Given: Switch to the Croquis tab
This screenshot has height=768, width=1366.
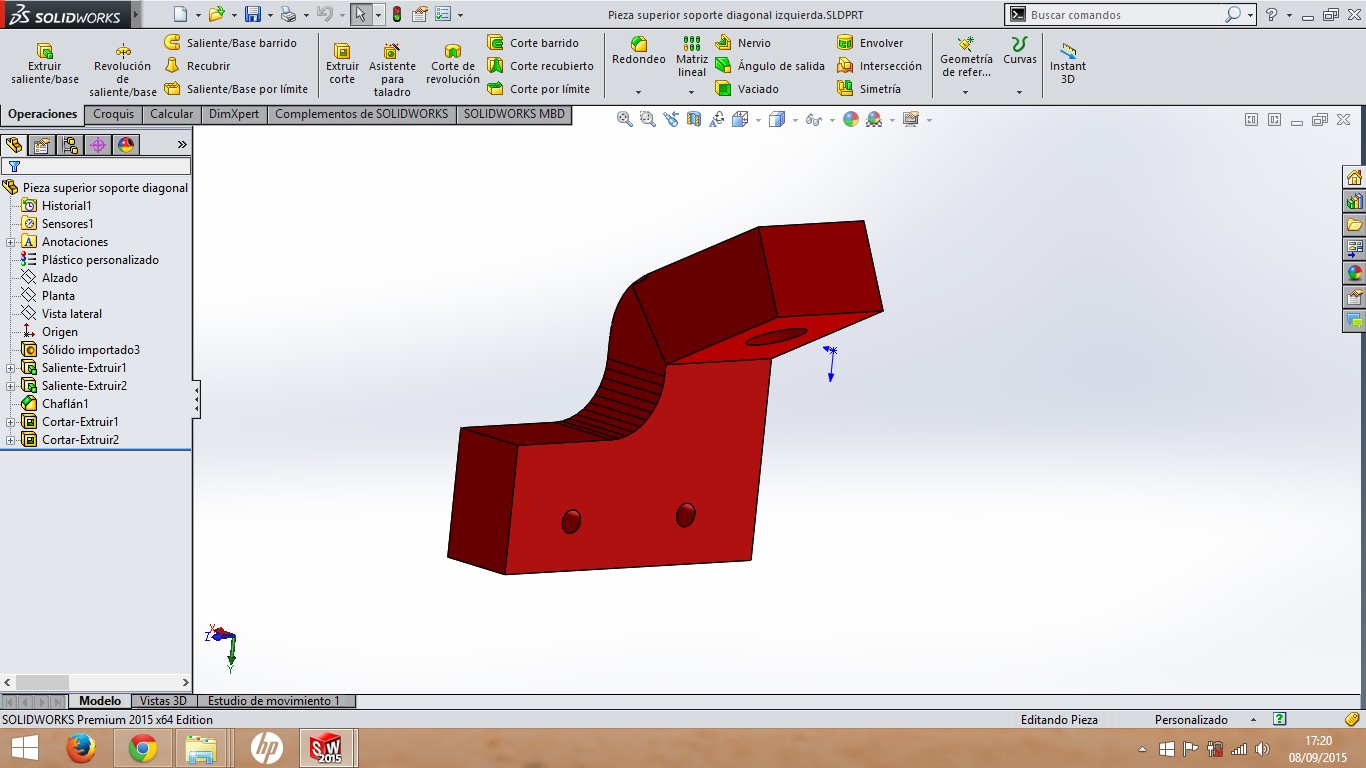Looking at the screenshot, I should (114, 114).
